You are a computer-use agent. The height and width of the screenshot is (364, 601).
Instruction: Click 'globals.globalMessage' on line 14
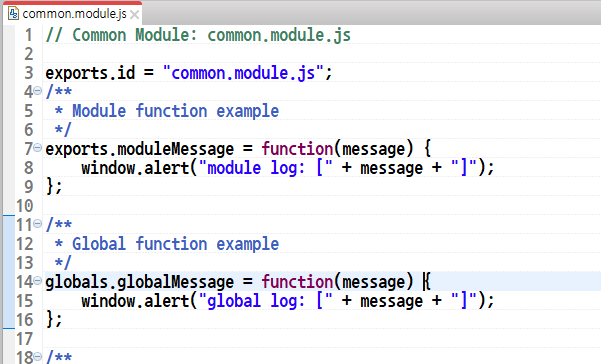[140, 282]
